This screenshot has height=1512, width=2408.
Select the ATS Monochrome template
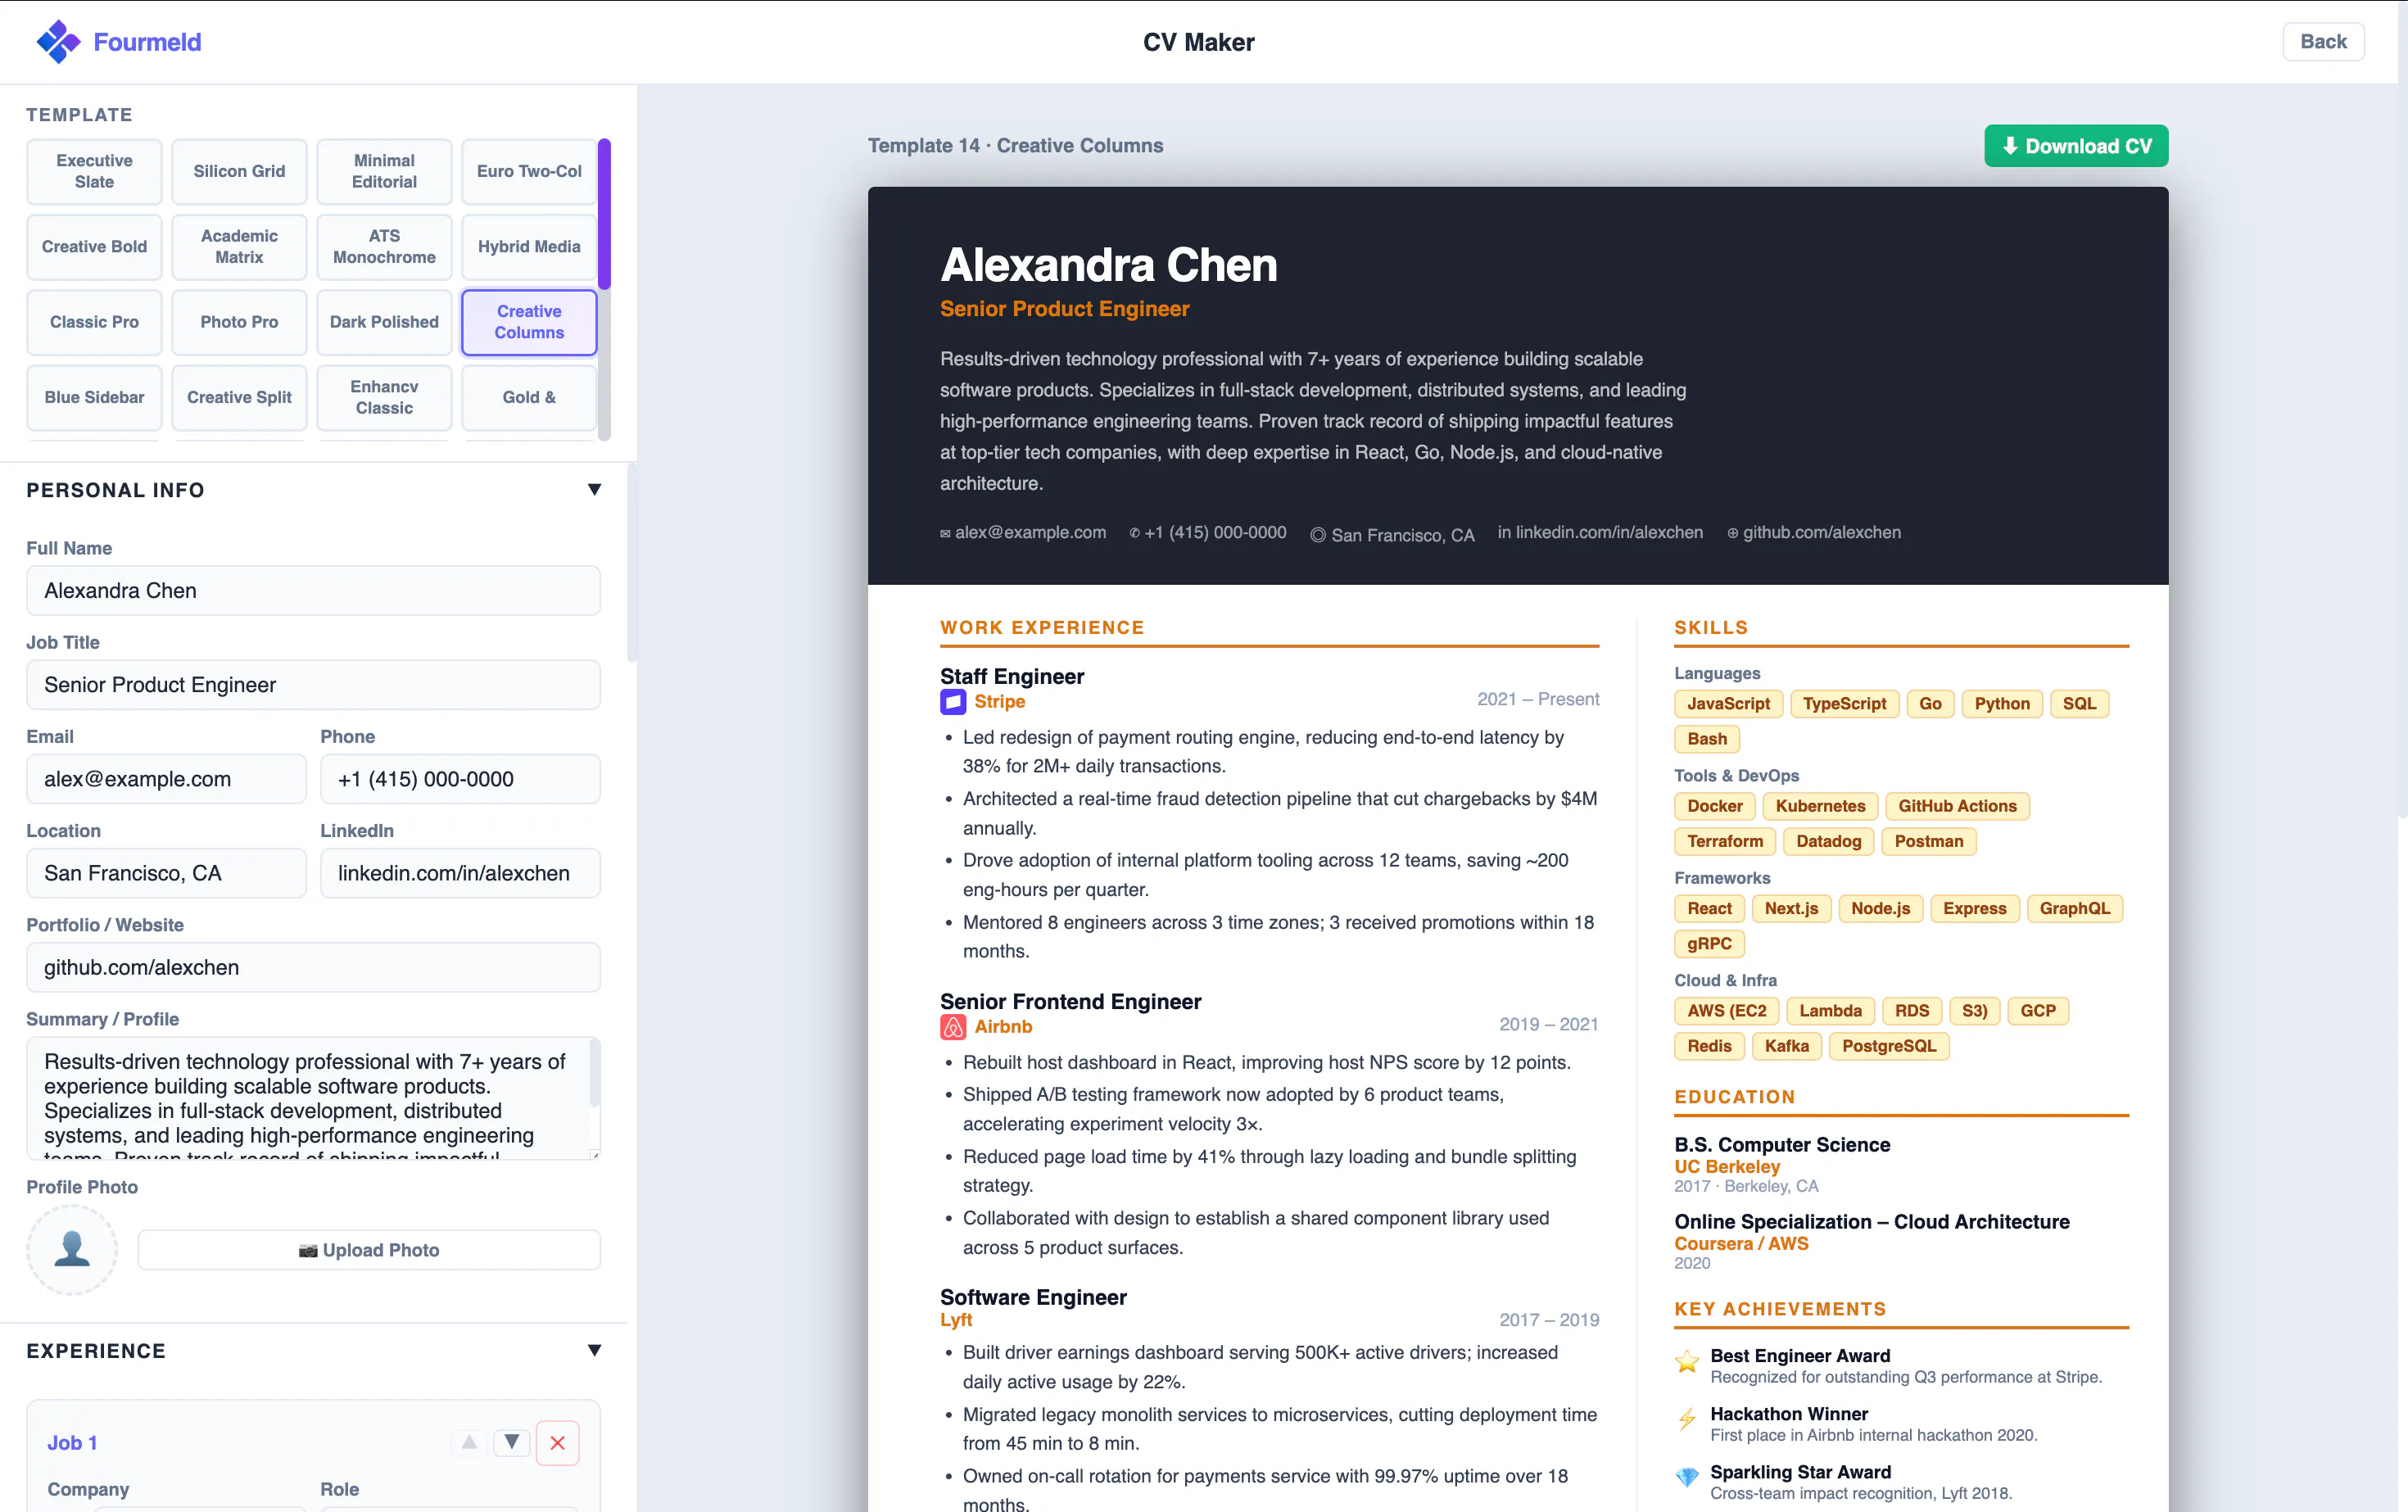[x=384, y=247]
